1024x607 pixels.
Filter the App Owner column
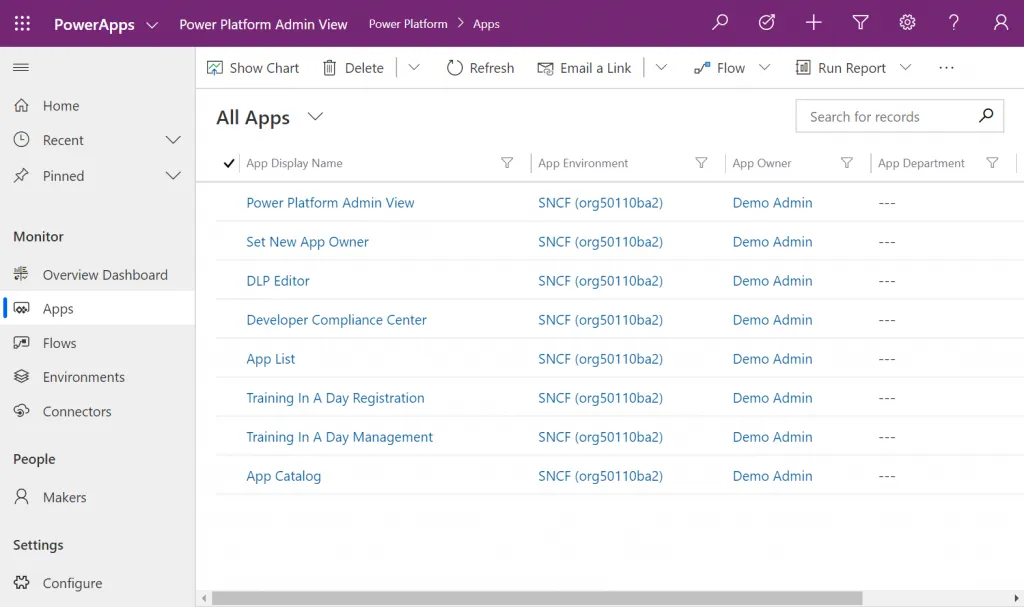click(846, 163)
